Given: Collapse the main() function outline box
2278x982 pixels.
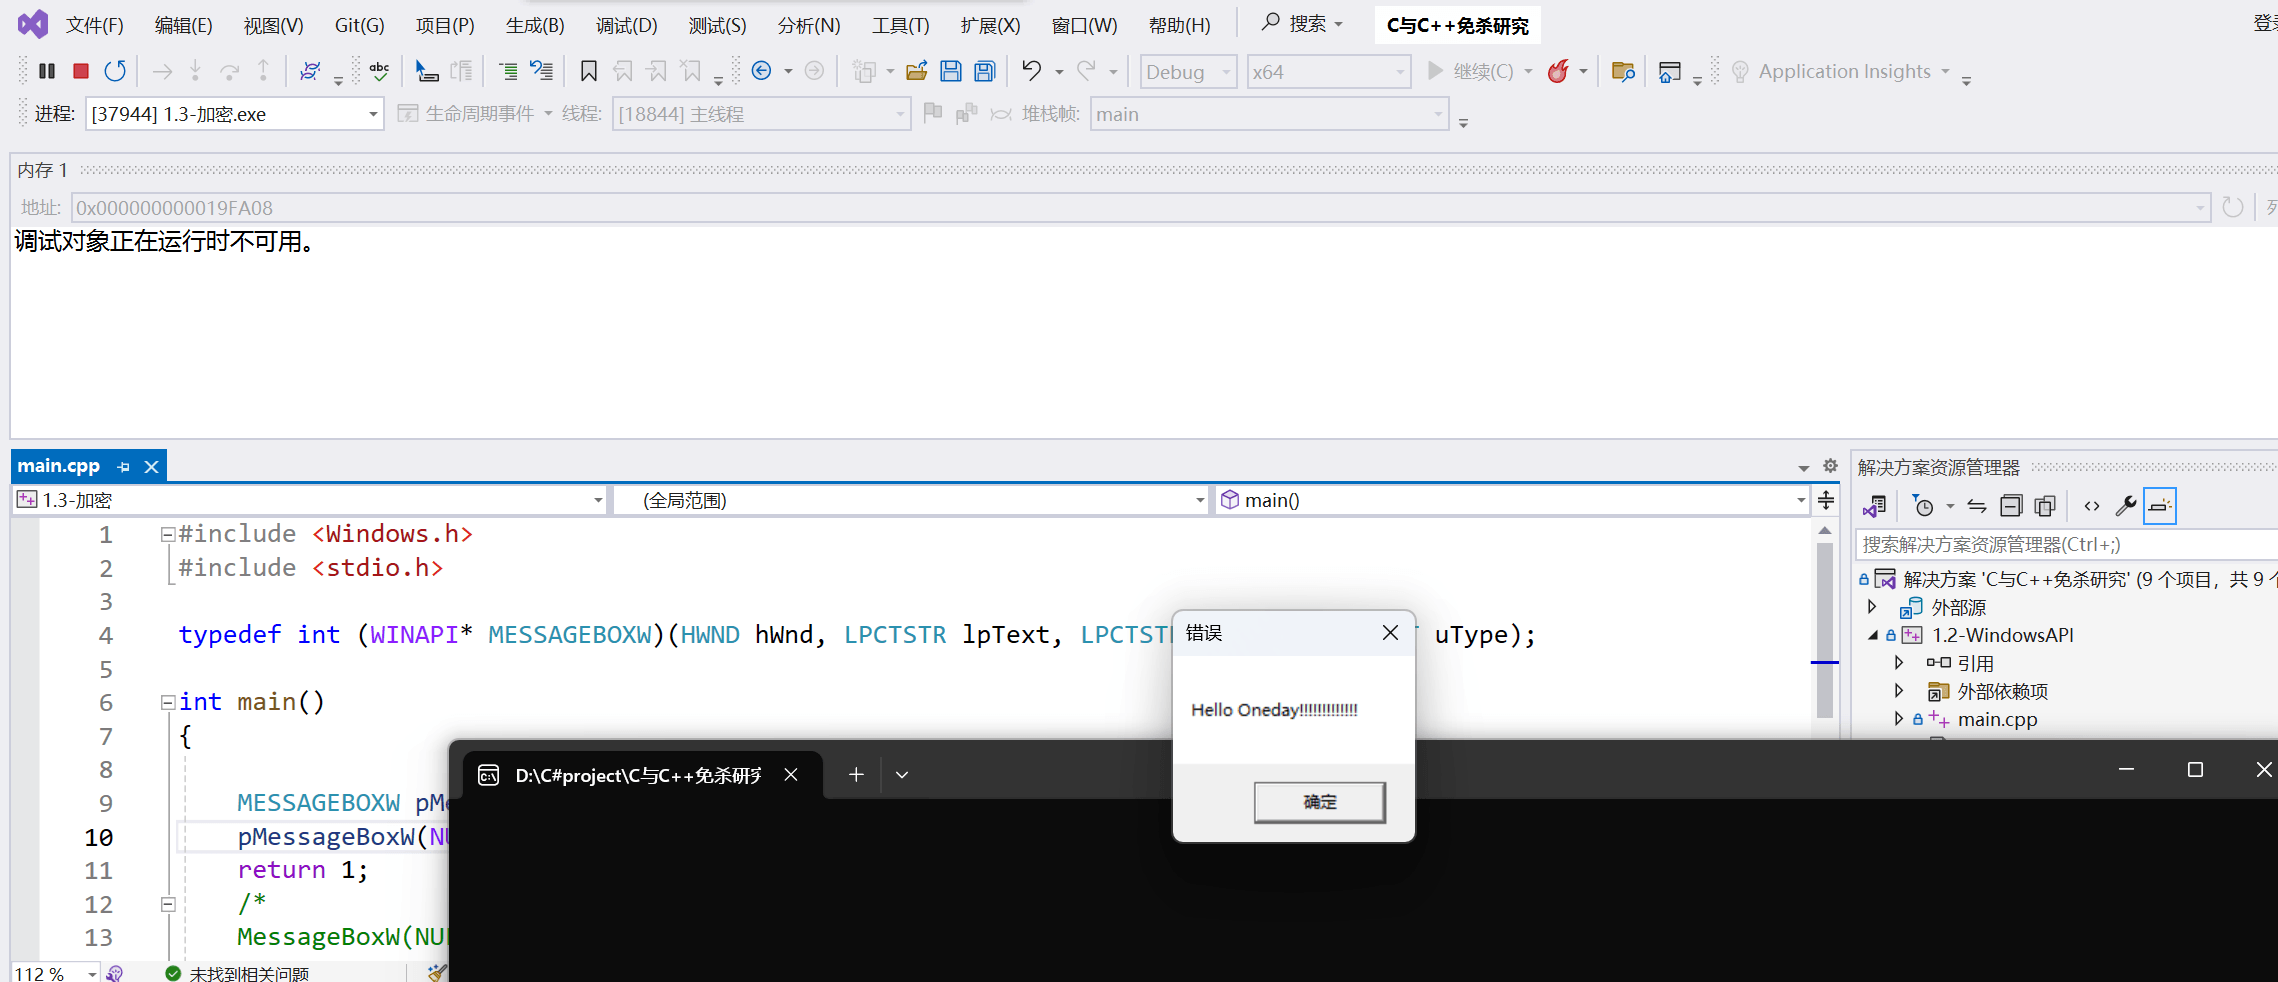Looking at the screenshot, I should click(x=168, y=703).
